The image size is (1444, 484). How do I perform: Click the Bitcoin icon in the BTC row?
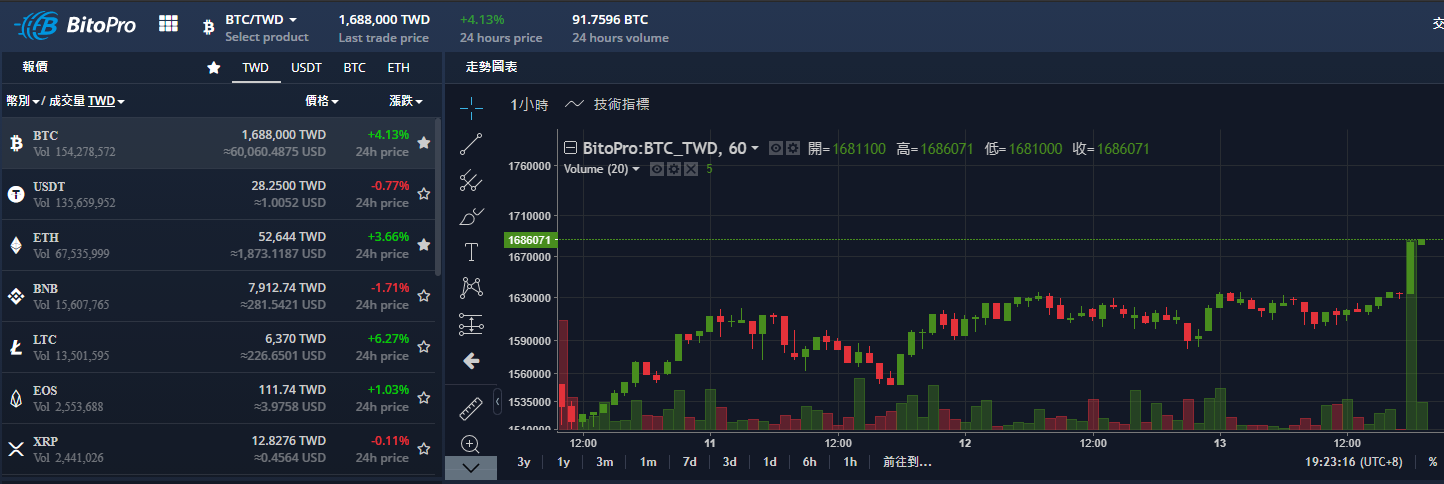16,143
